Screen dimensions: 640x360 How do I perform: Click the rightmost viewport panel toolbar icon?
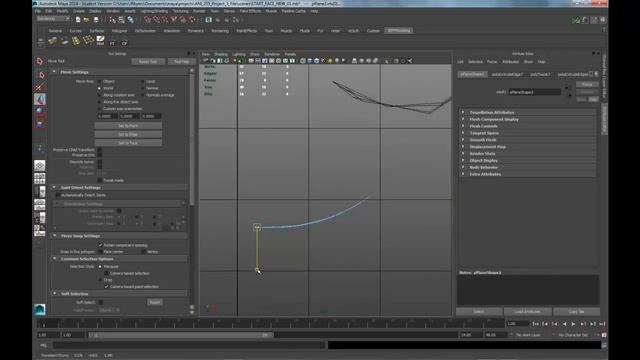click(x=409, y=61)
